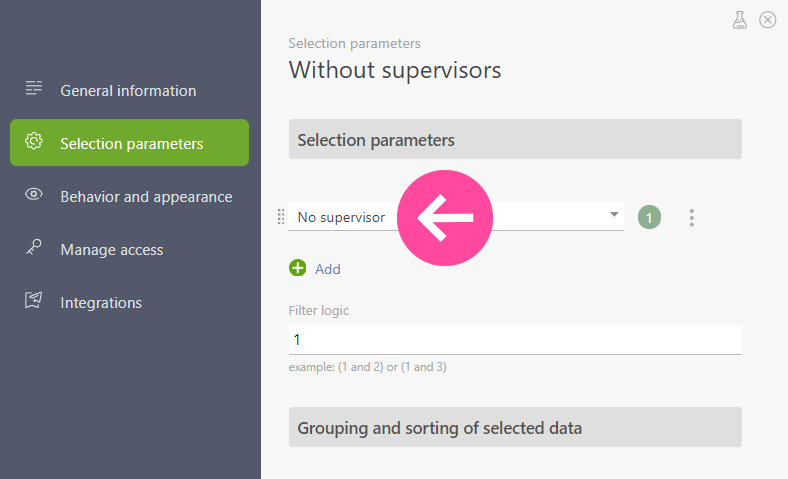Click the key icon for Manage access
788x479 pixels.
click(34, 247)
